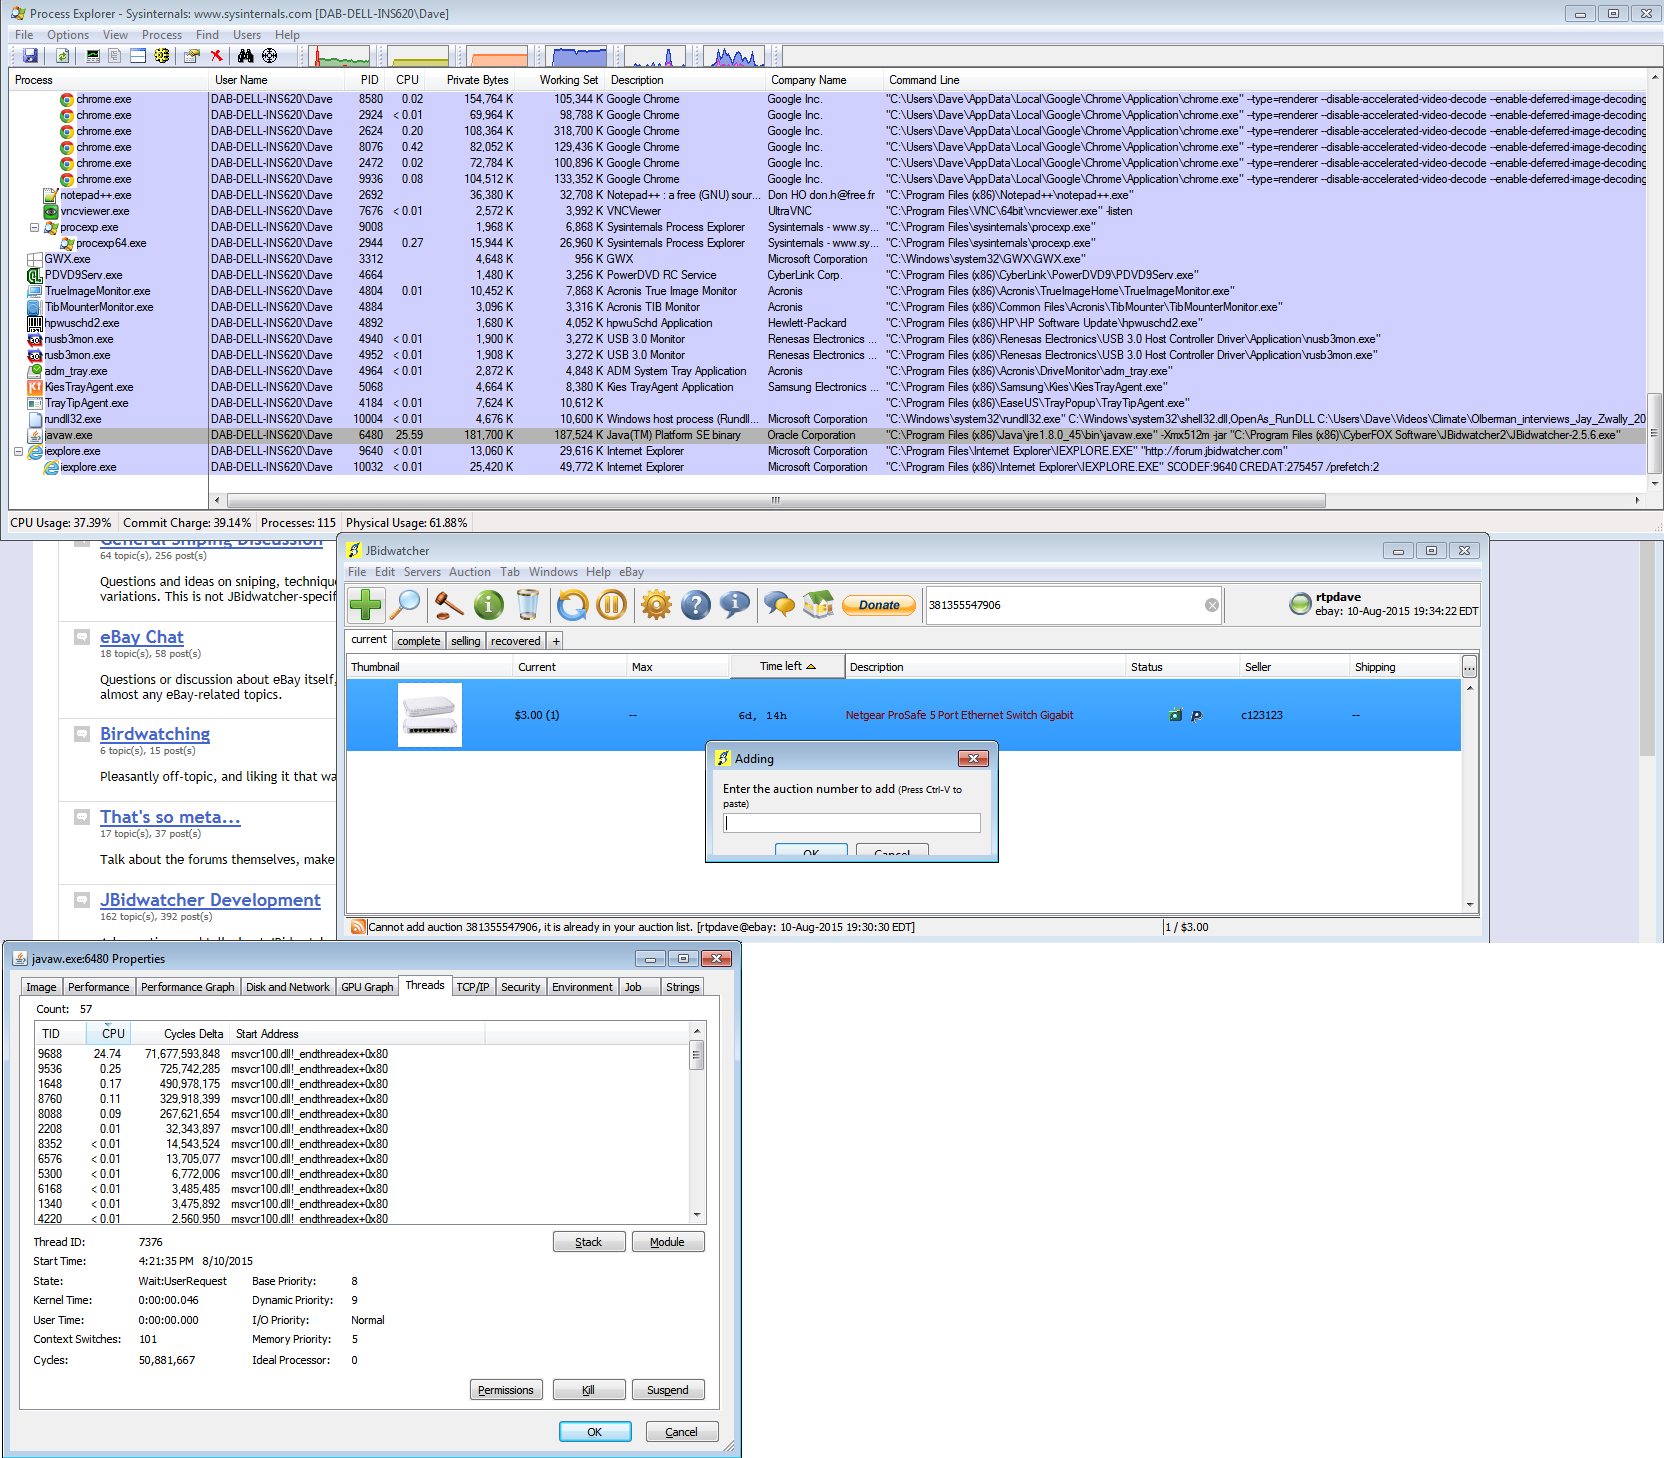Image resolution: width=1664 pixels, height=1458 pixels.
Task: Click the Refresh Now icon in Process Explorer
Action: pyautogui.click(x=62, y=56)
